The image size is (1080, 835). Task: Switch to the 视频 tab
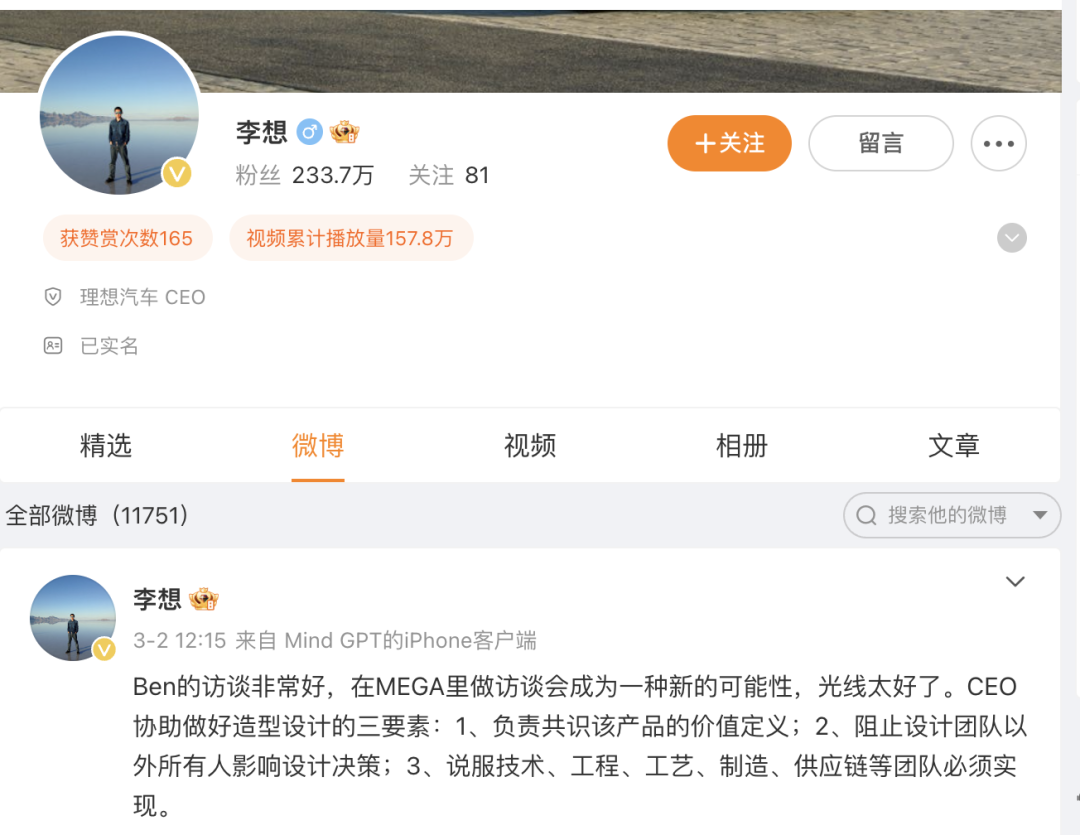(x=530, y=445)
